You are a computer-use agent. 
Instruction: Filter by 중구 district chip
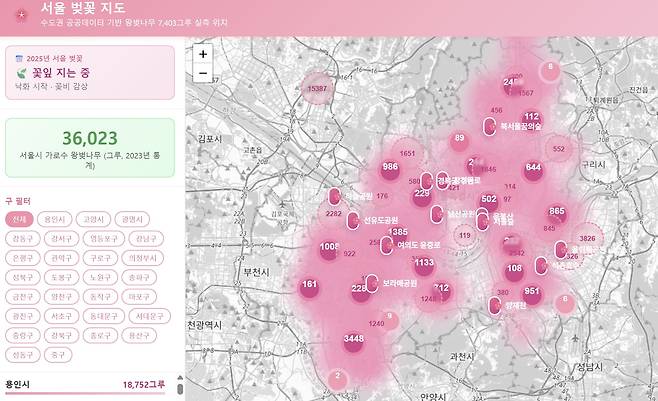click(x=58, y=355)
